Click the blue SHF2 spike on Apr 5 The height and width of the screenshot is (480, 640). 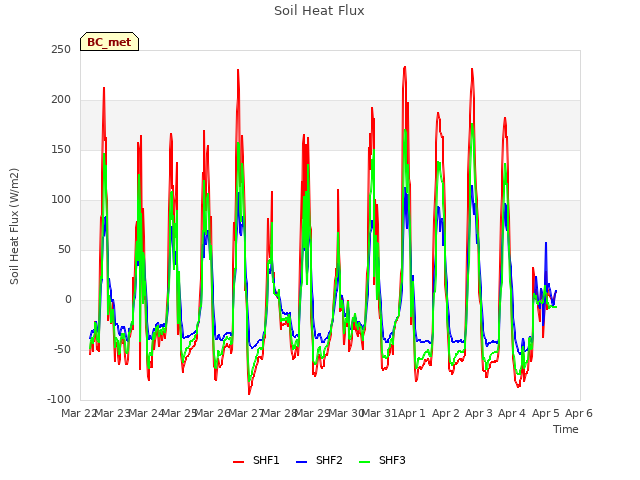pos(546,243)
